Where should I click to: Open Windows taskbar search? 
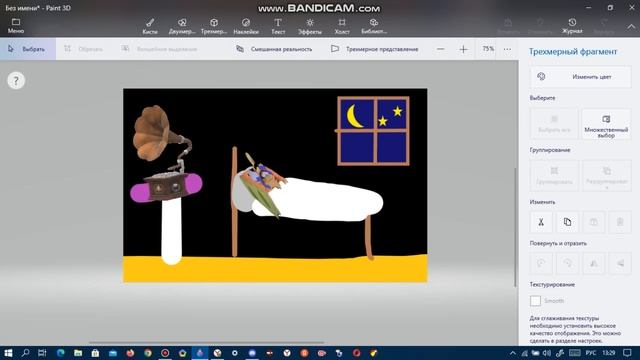pos(25,353)
